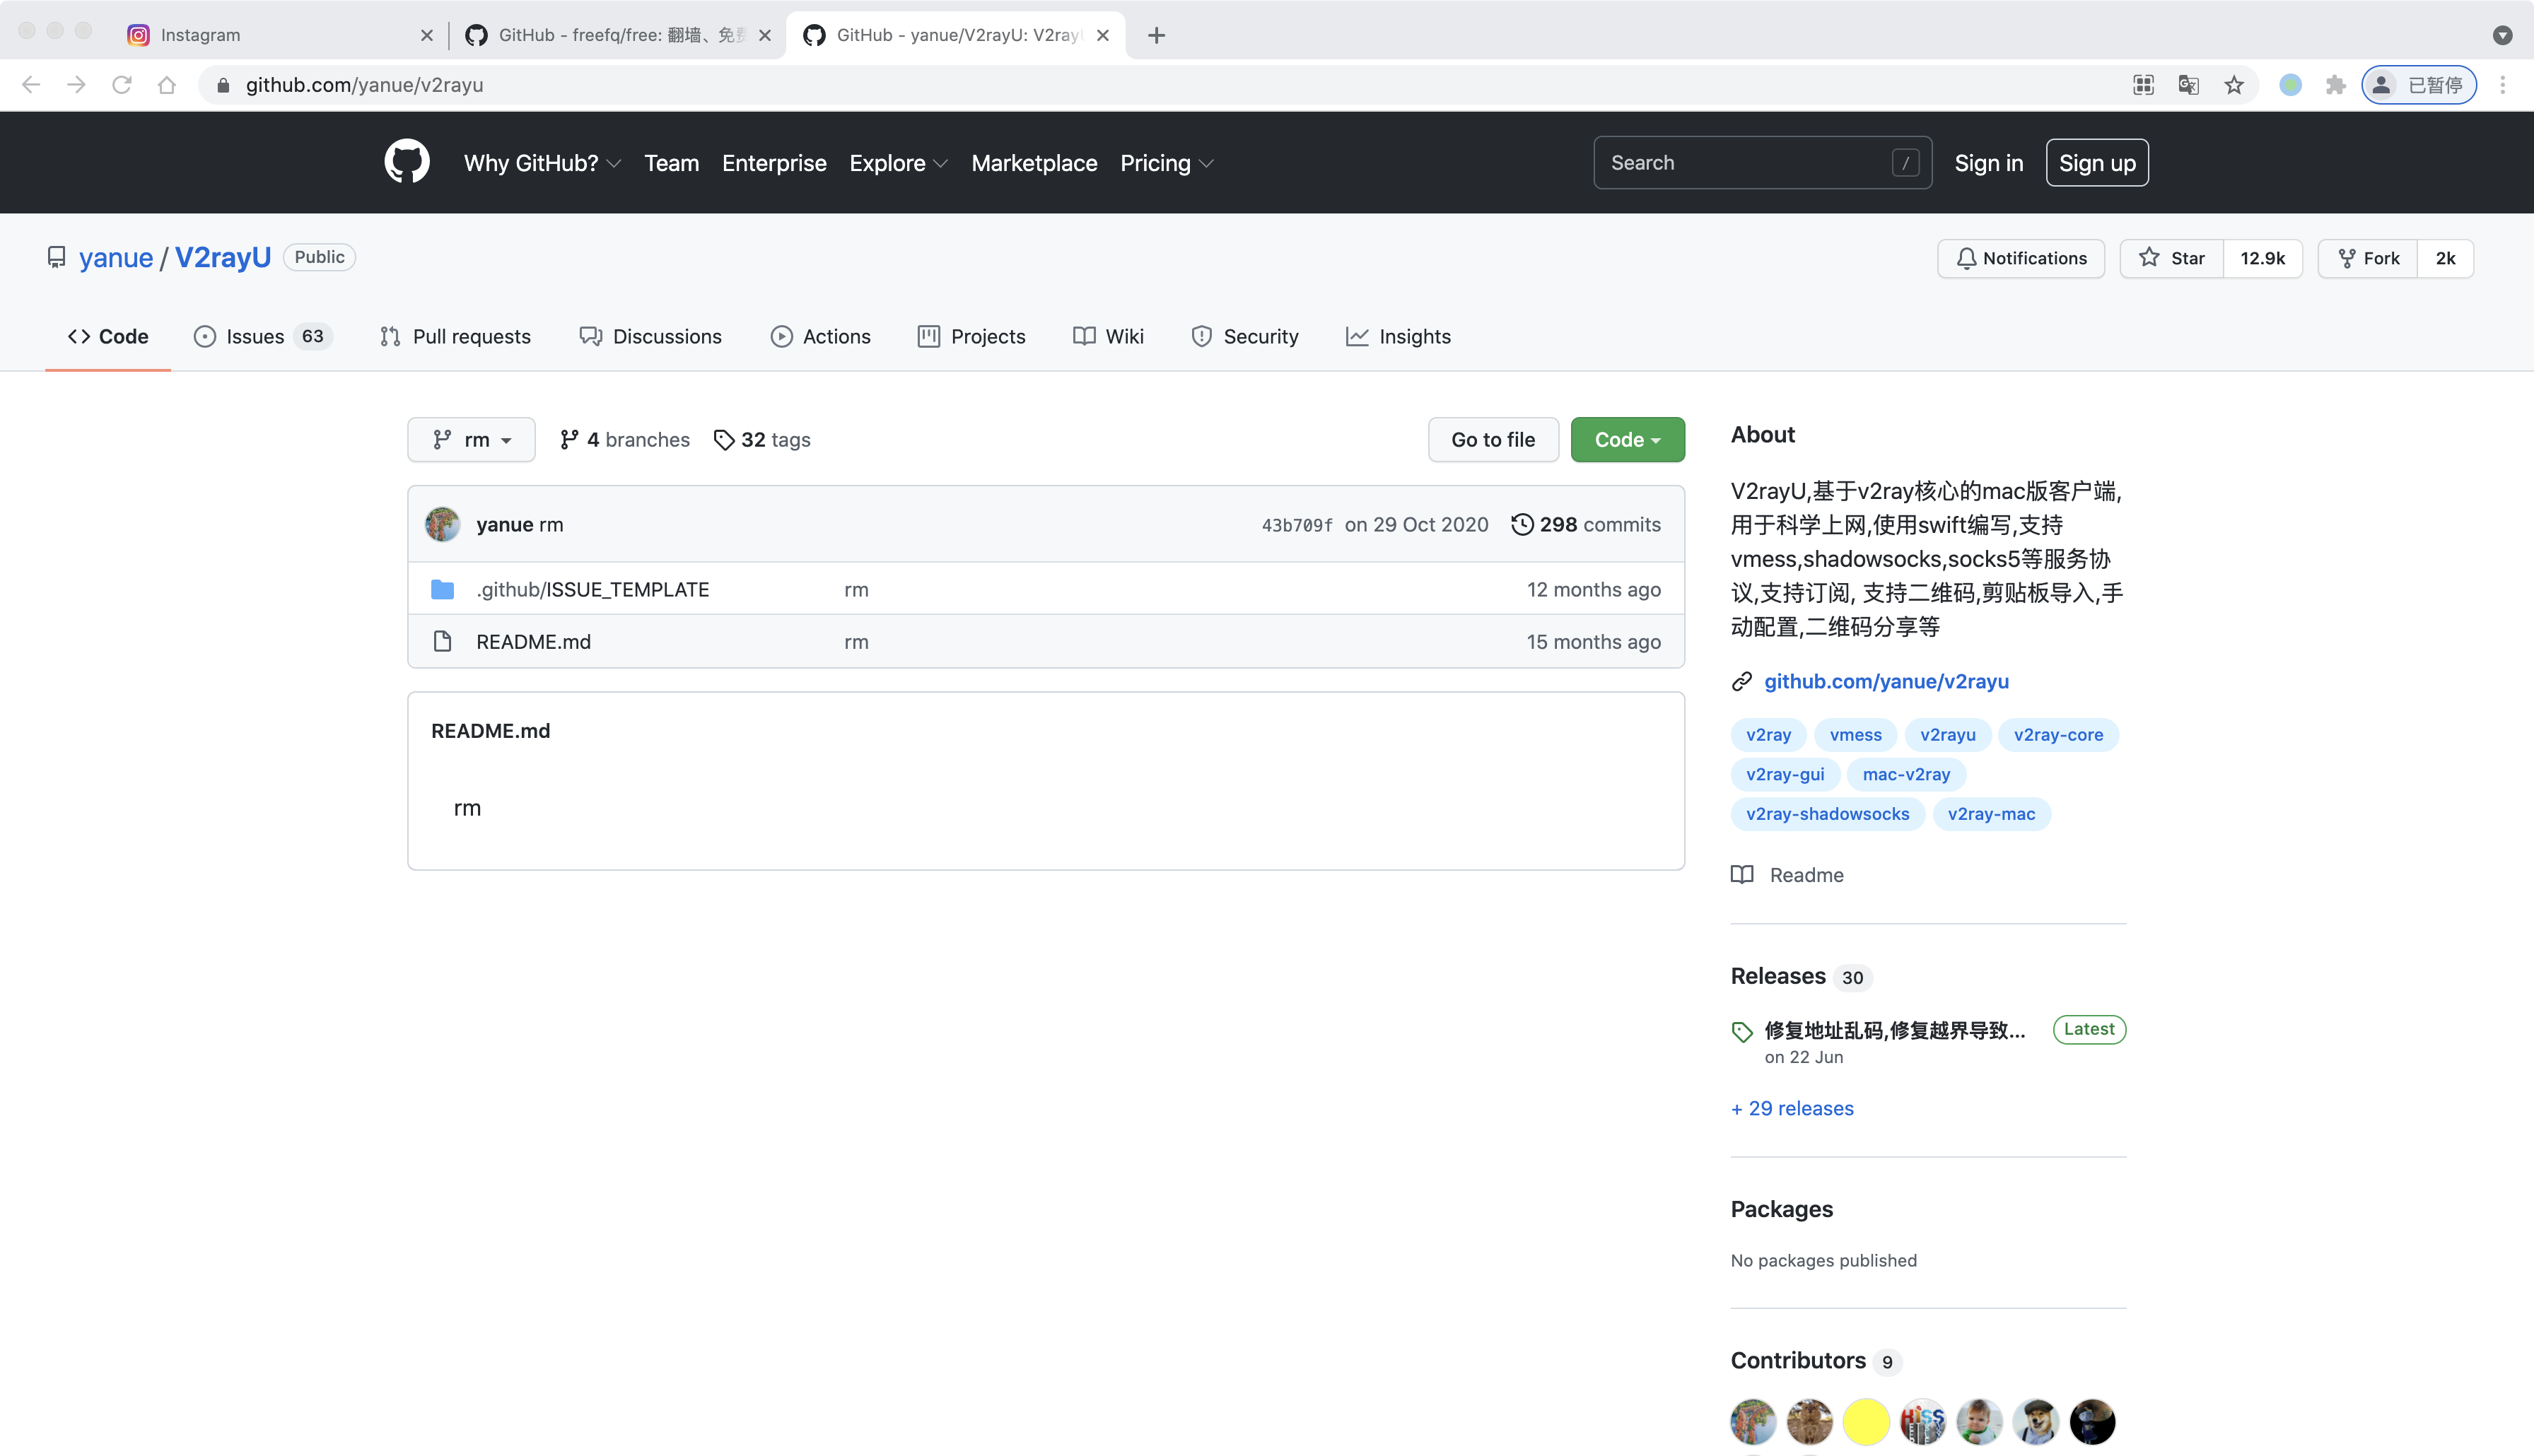Screen dimensions: 2534x1456
Task: Click the Go to file button
Action: click(1493, 439)
